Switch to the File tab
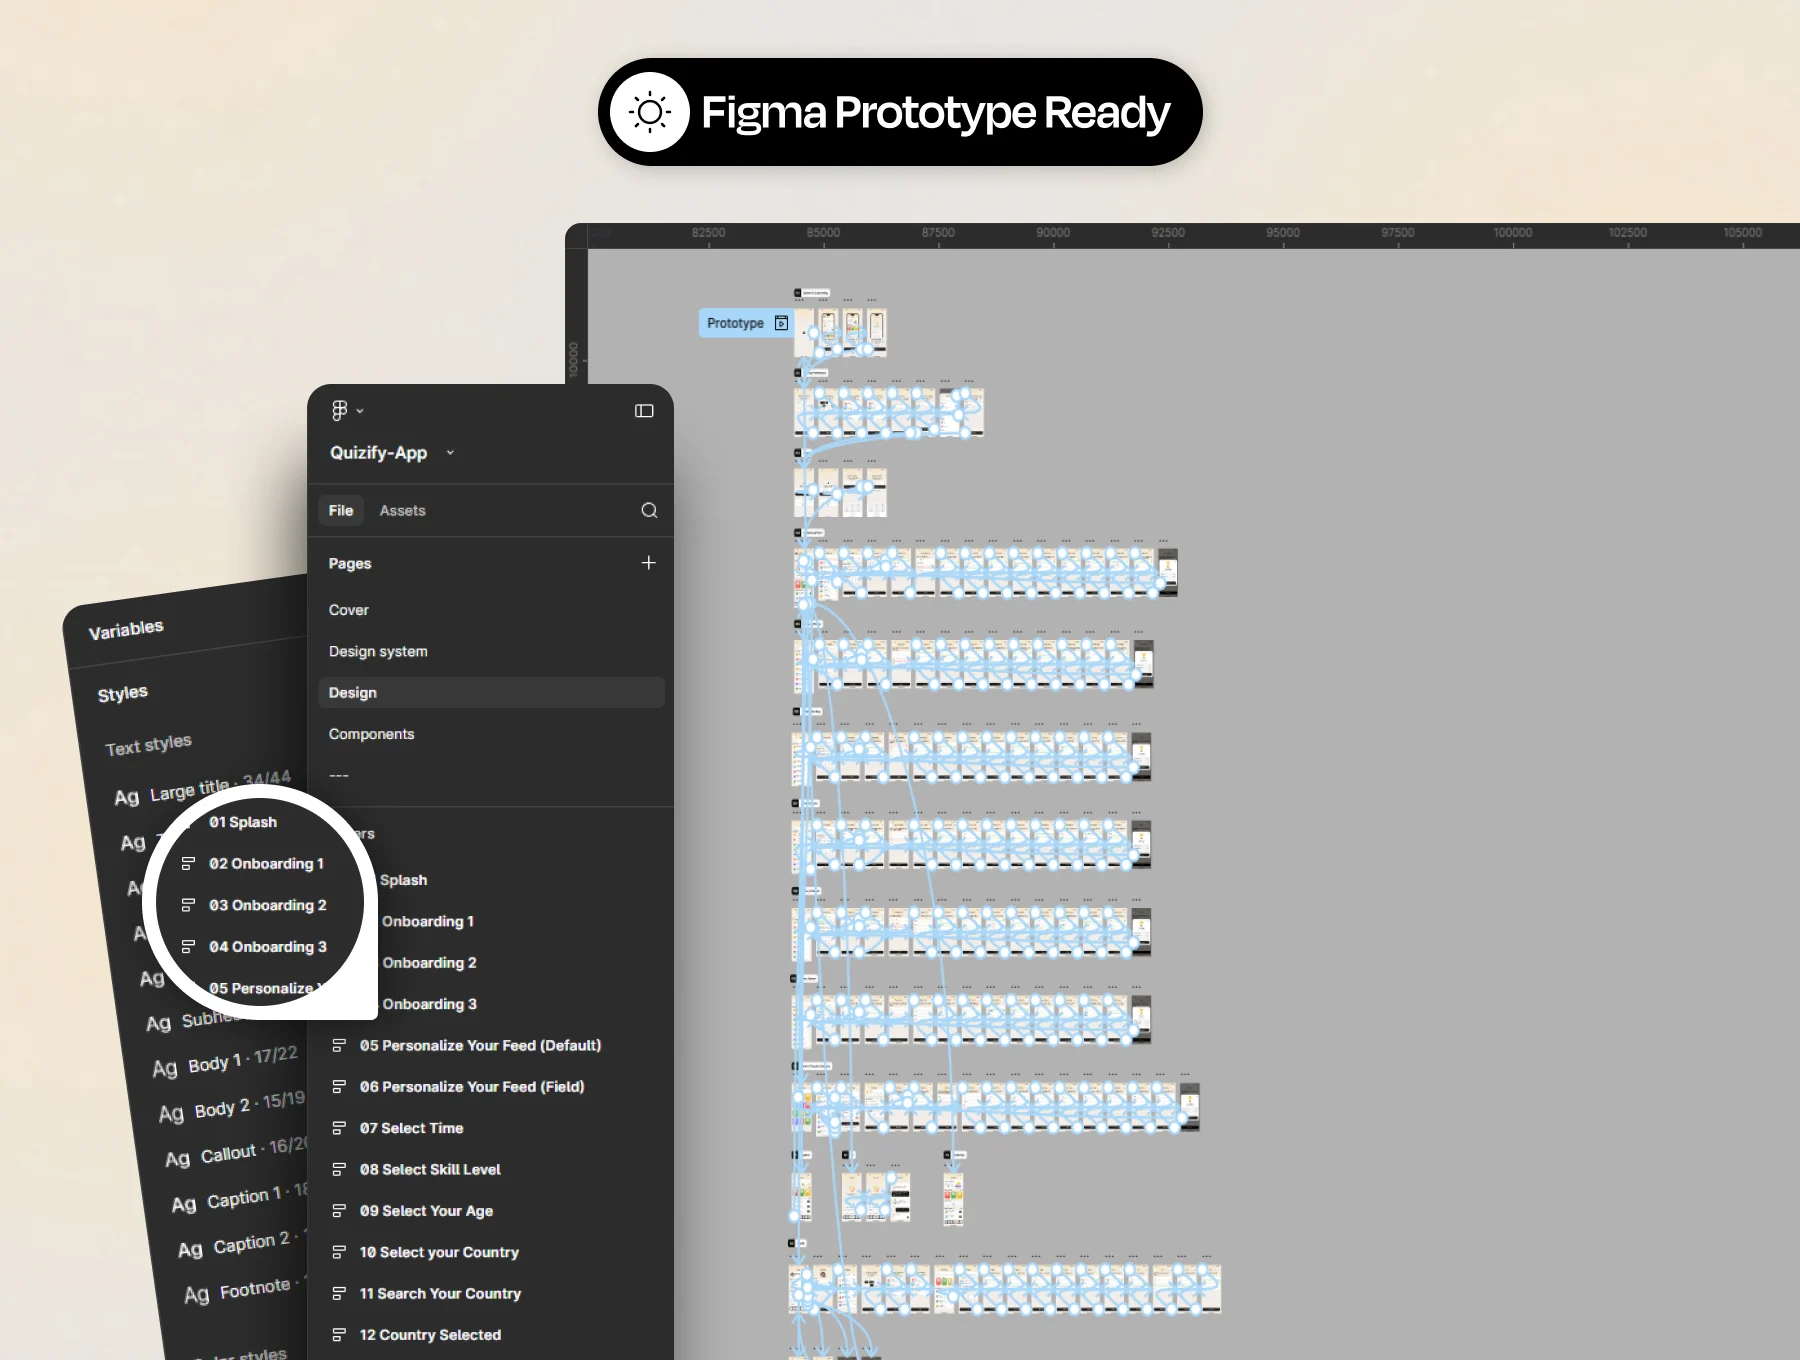Image resolution: width=1800 pixels, height=1360 pixels. tap(341, 510)
